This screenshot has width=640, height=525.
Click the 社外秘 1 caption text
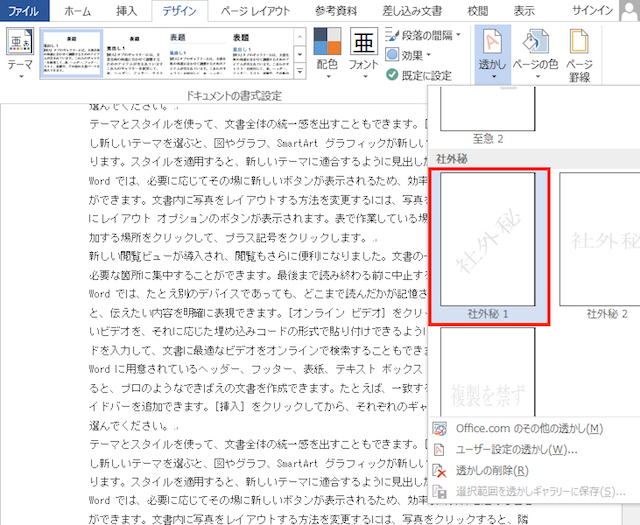[x=488, y=314]
